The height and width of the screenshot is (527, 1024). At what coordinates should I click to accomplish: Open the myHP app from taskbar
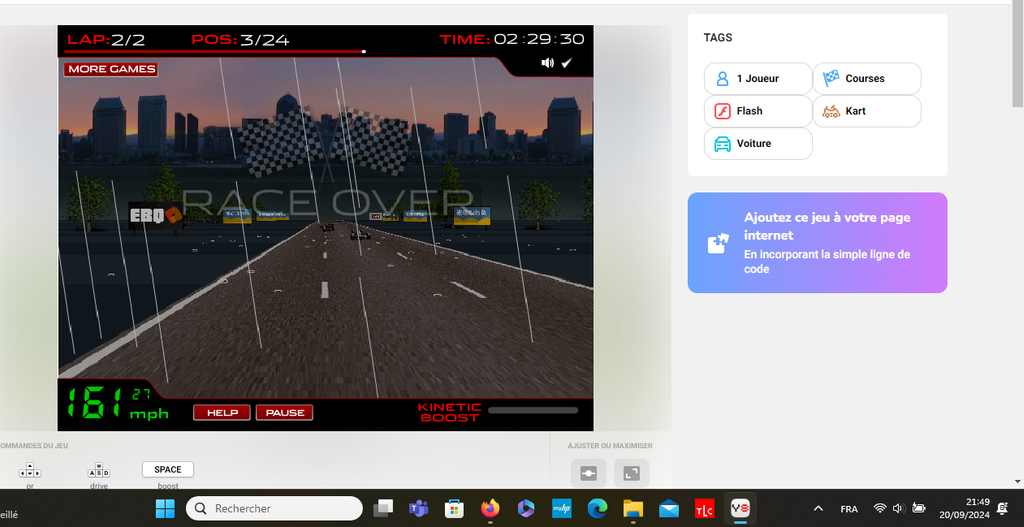[562, 508]
